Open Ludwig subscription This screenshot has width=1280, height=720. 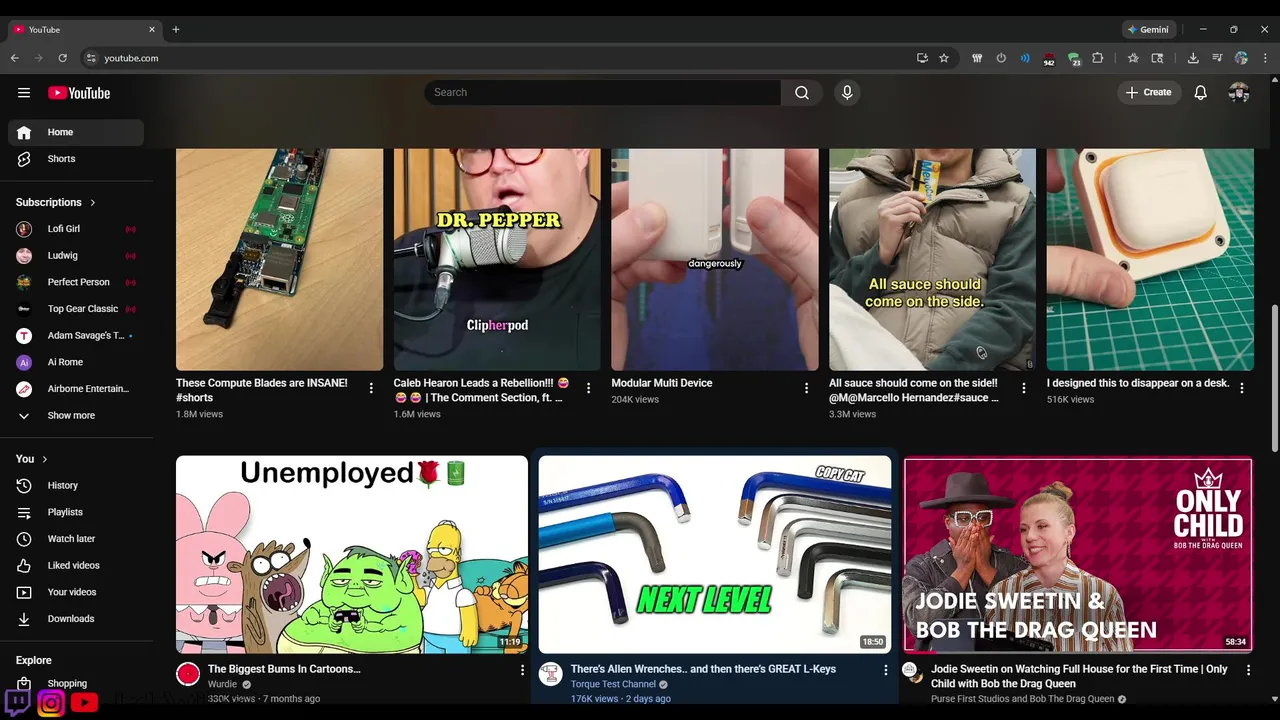[x=76, y=256]
